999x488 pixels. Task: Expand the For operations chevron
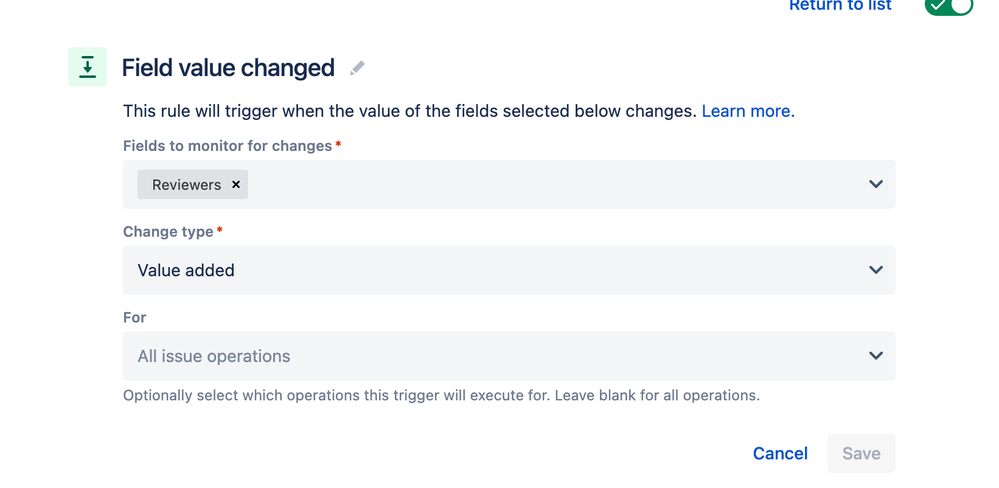(x=876, y=355)
